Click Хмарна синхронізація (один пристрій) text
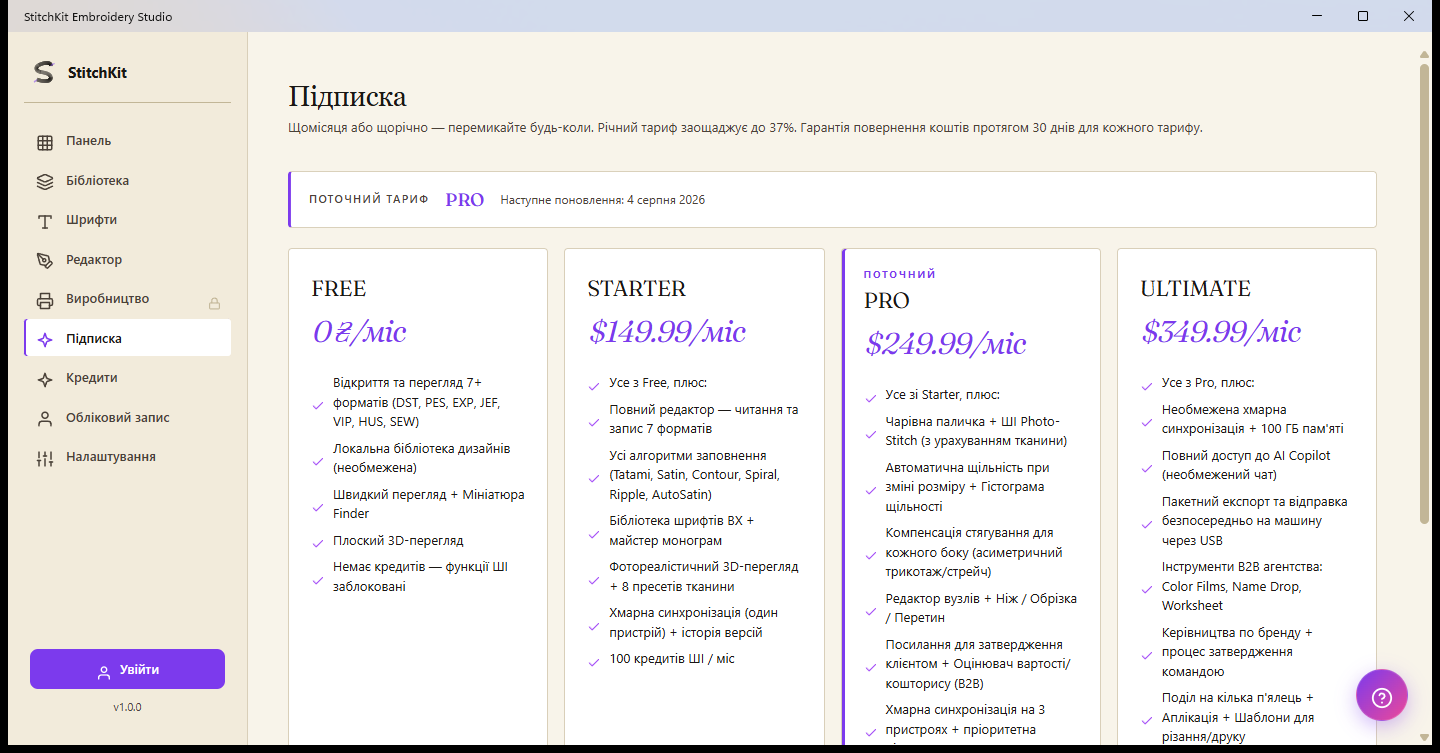 pyautogui.click(x=693, y=623)
